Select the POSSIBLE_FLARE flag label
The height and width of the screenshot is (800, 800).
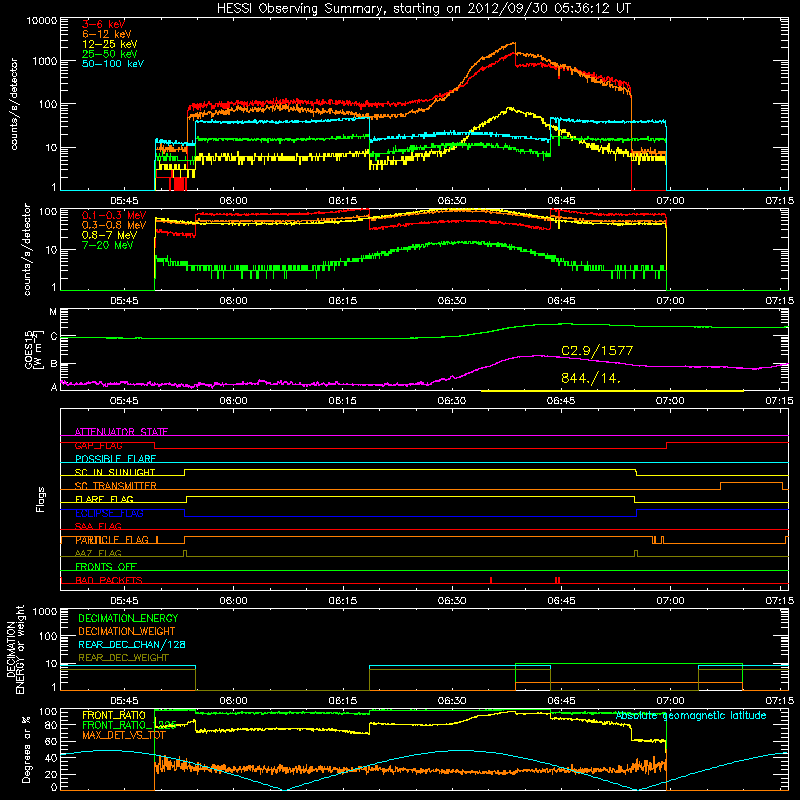pyautogui.click(x=115, y=459)
